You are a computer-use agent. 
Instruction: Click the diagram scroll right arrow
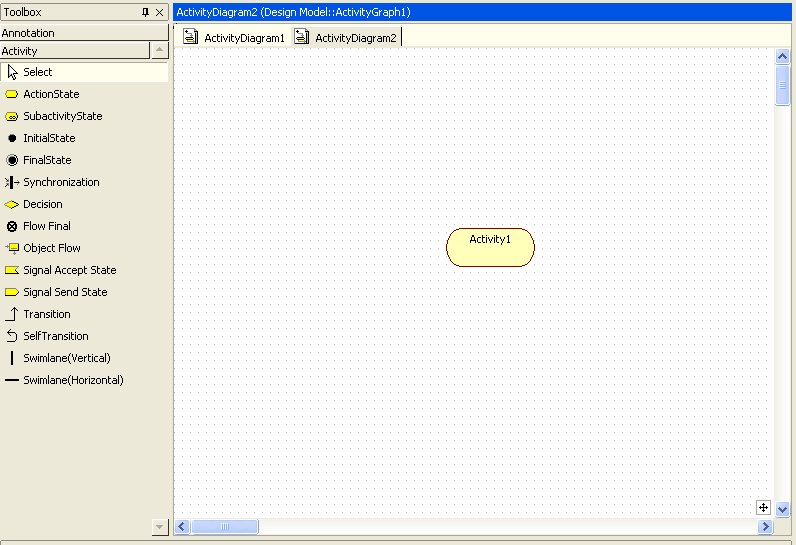(765, 527)
